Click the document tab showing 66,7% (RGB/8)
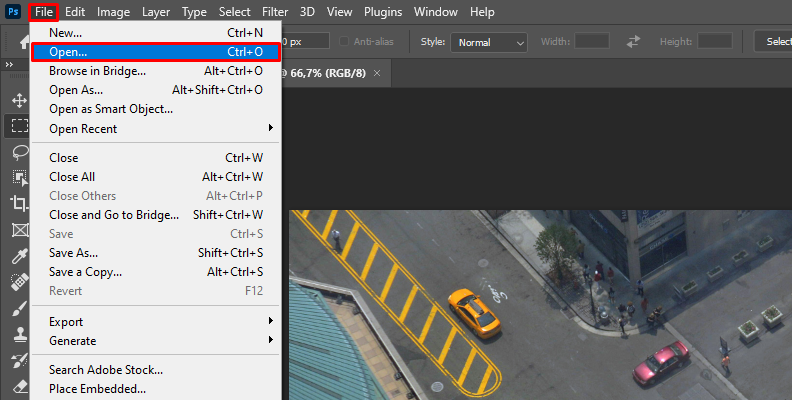 pos(336,73)
